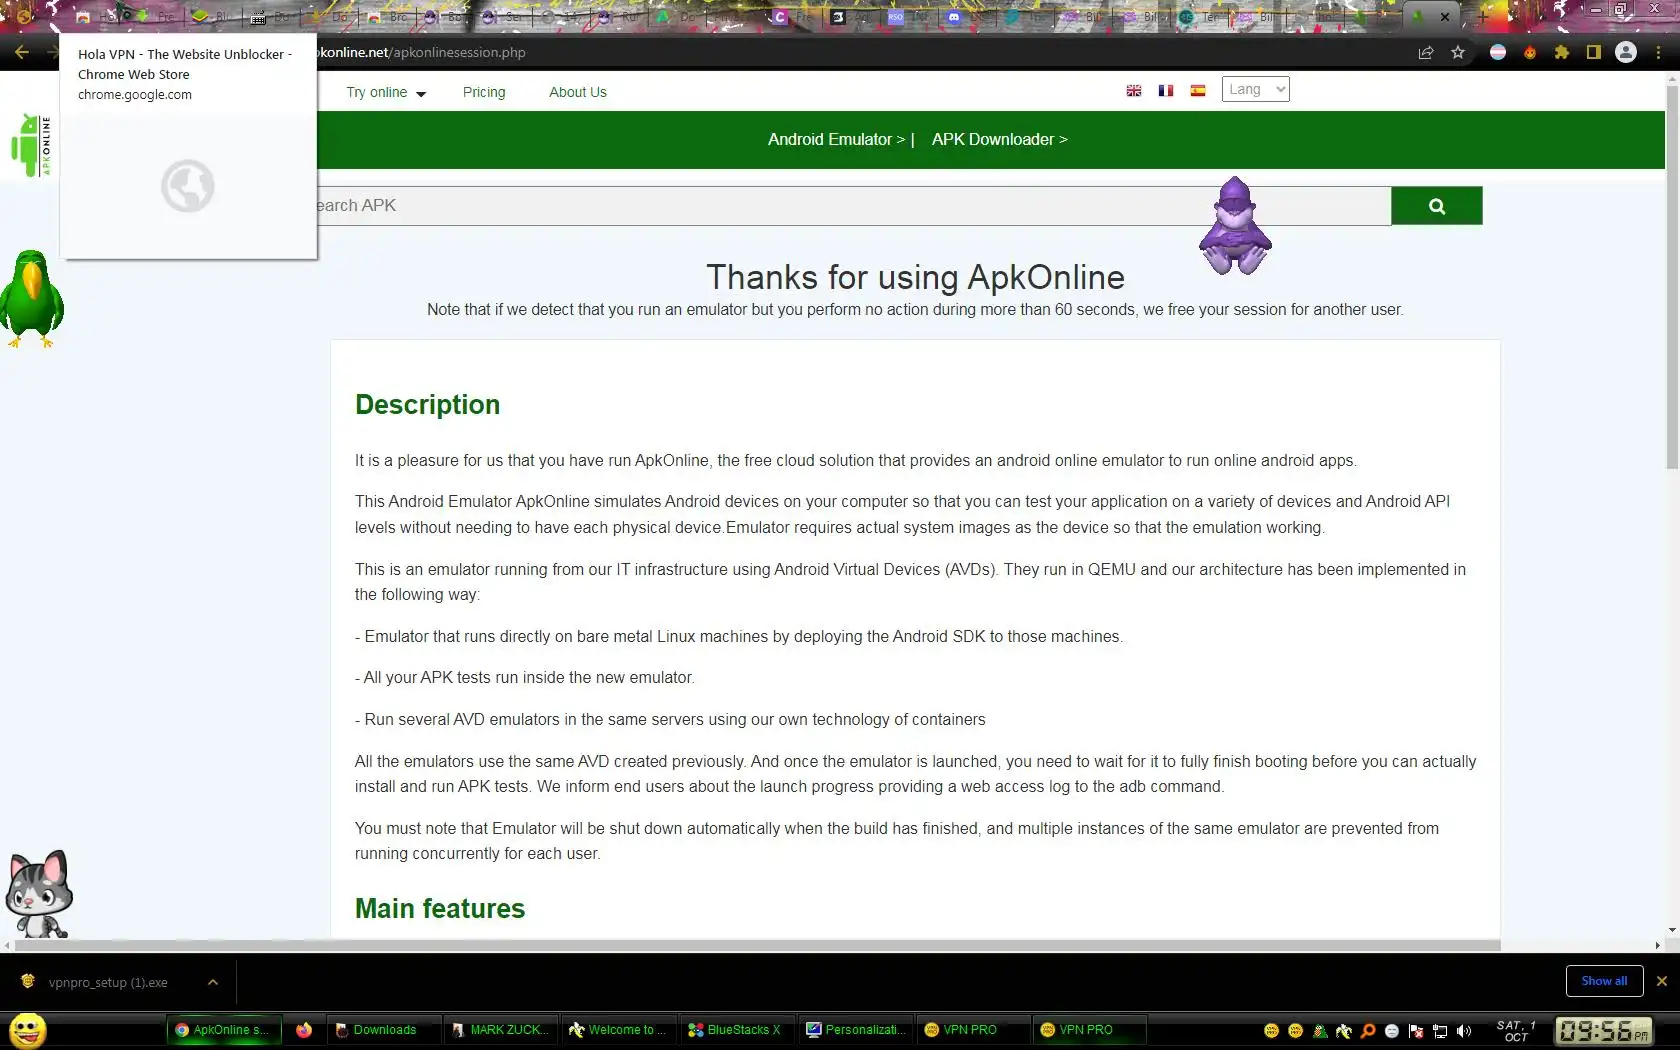Click the vertical page scrollbar thumb
The width and height of the screenshot is (1680, 1050).
tap(1672, 275)
